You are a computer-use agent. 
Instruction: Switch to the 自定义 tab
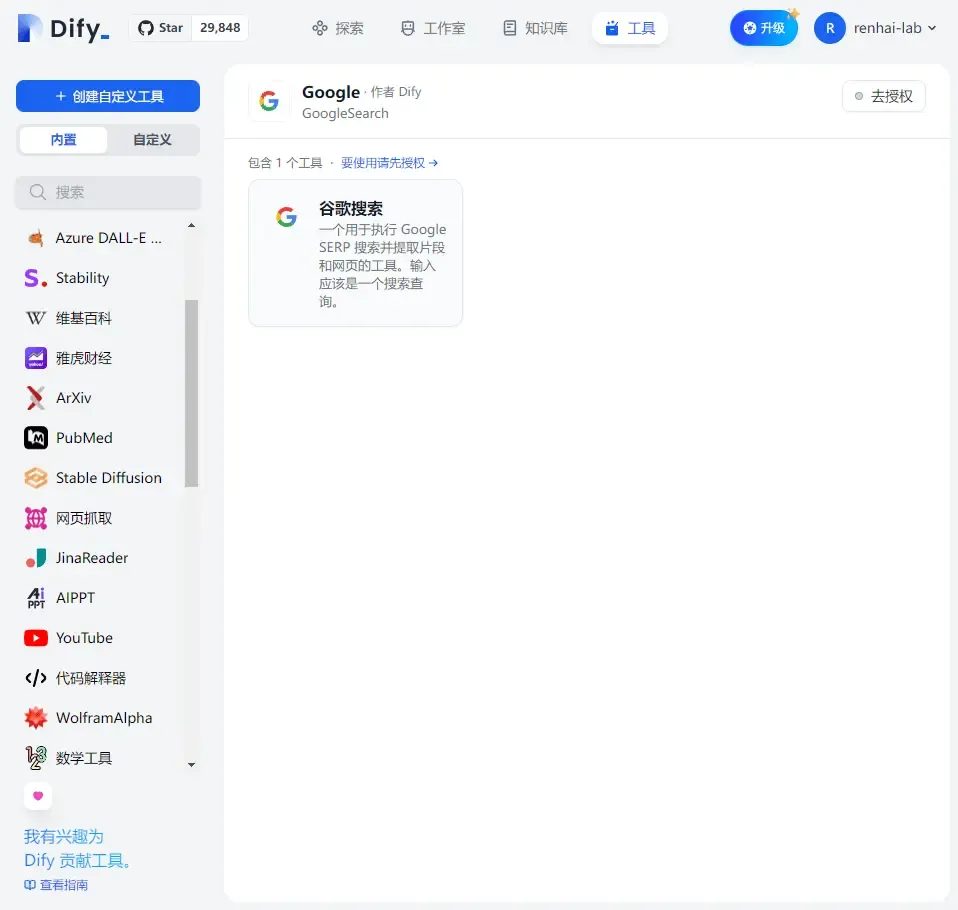[x=152, y=140]
